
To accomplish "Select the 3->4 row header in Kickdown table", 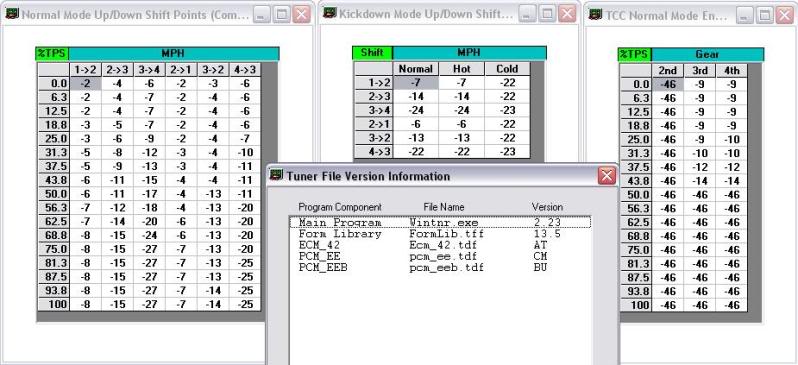I will [x=374, y=110].
